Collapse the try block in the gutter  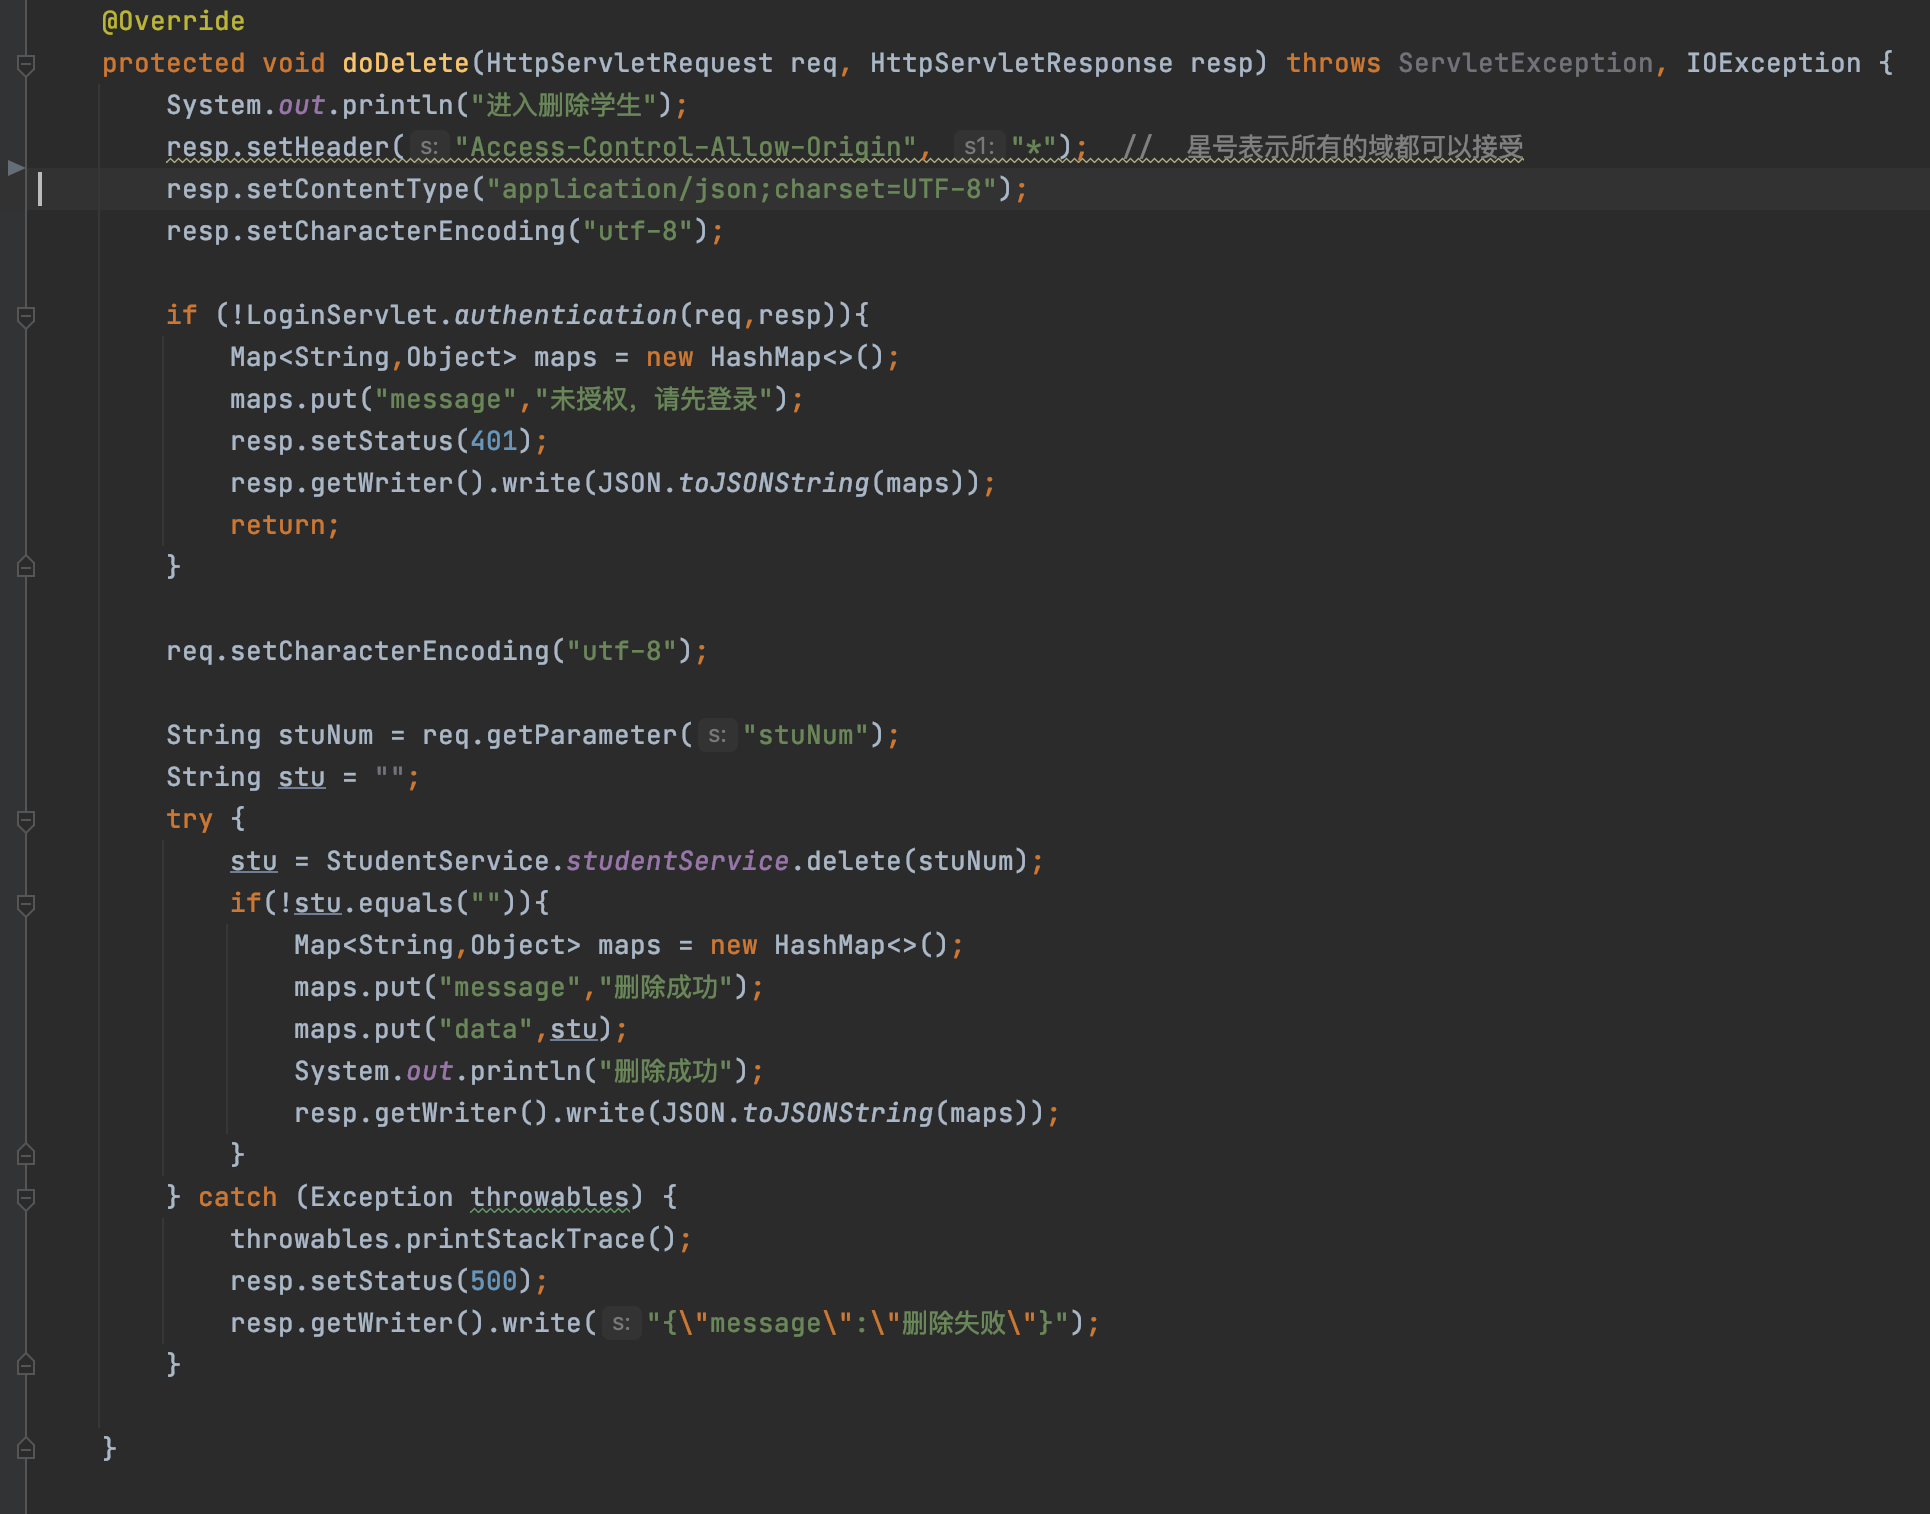[x=27, y=820]
